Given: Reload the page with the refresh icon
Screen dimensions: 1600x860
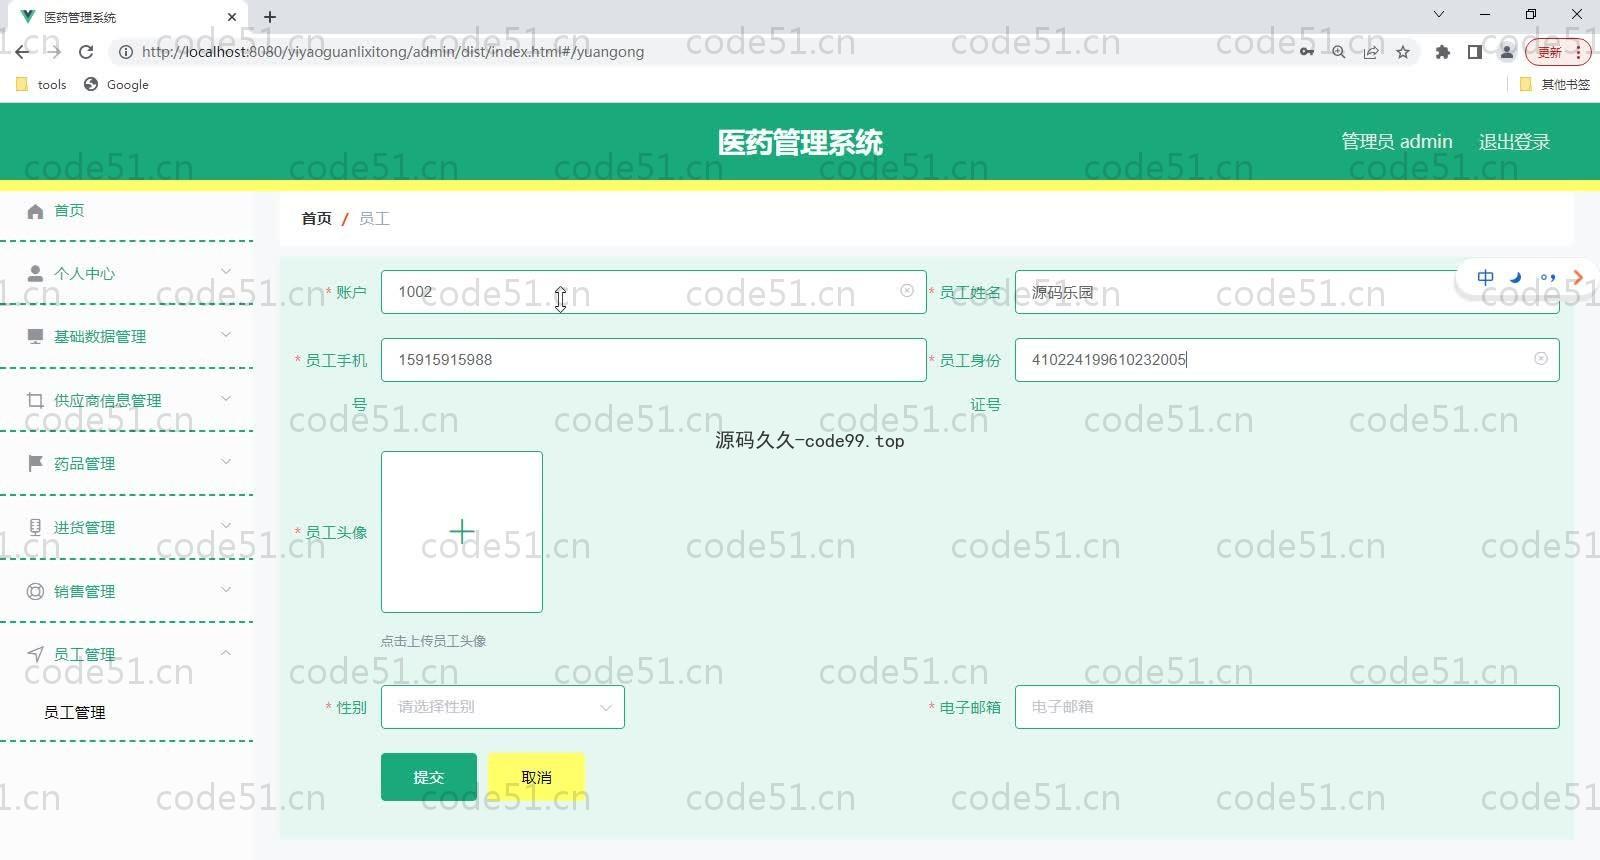Looking at the screenshot, I should point(86,52).
